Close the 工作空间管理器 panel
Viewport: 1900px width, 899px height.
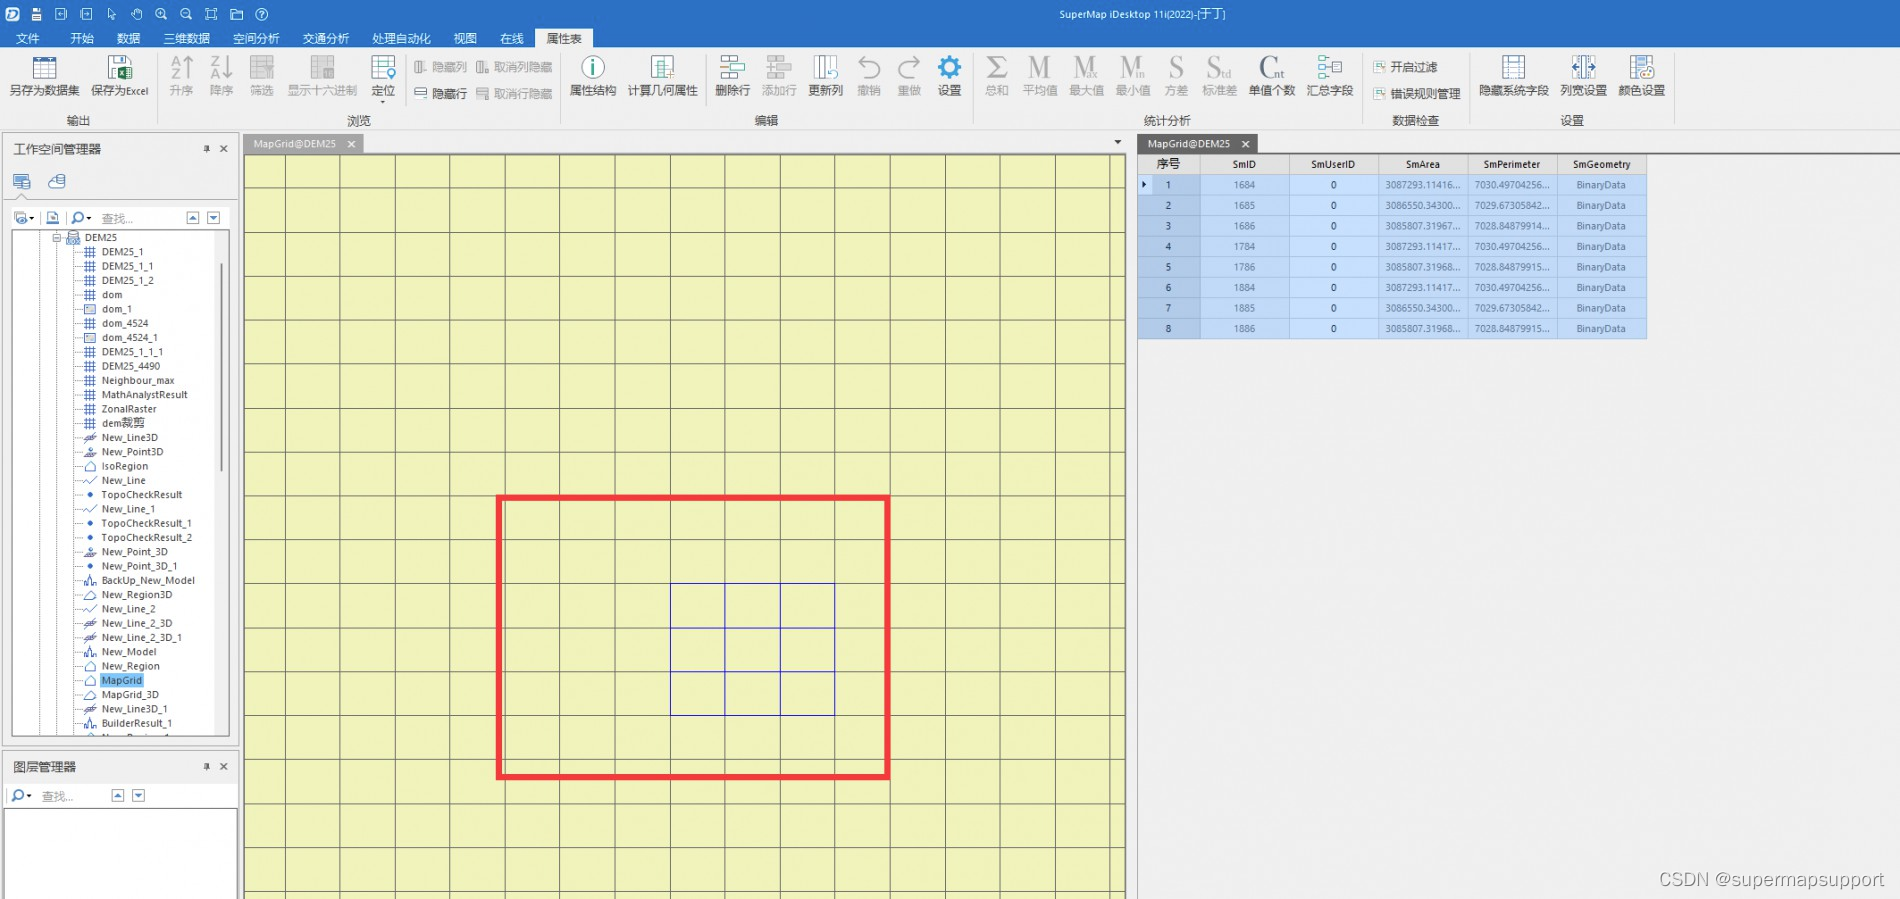pos(224,148)
